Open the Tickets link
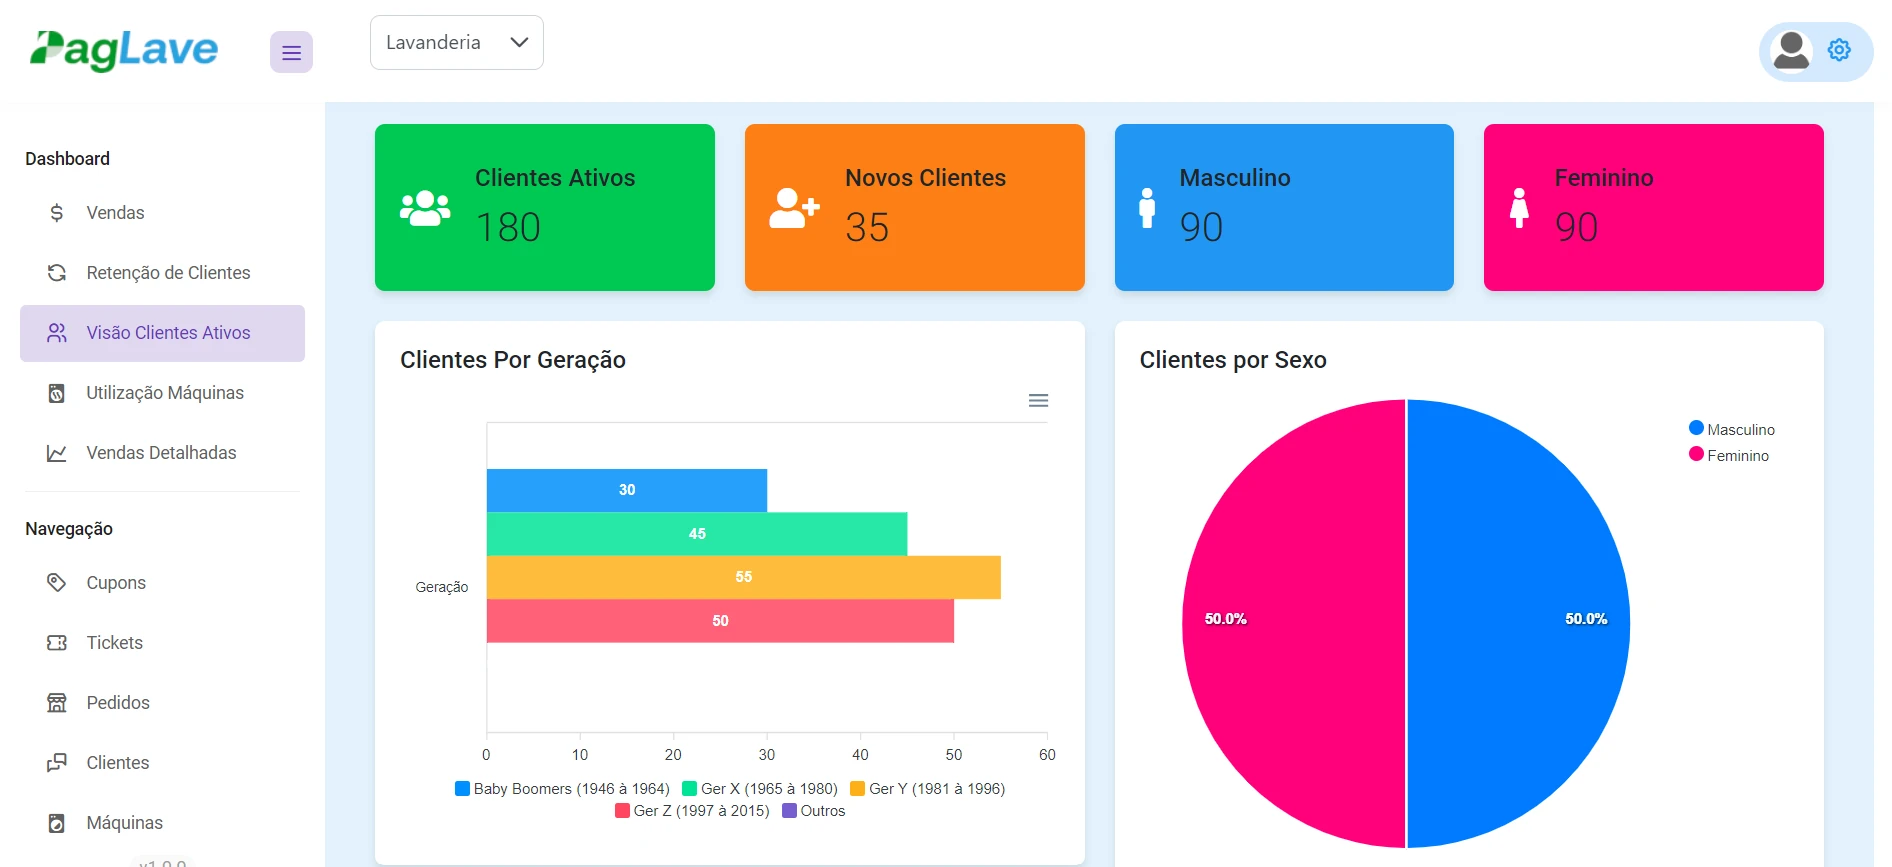This screenshot has height=867, width=1892. tap(162, 643)
